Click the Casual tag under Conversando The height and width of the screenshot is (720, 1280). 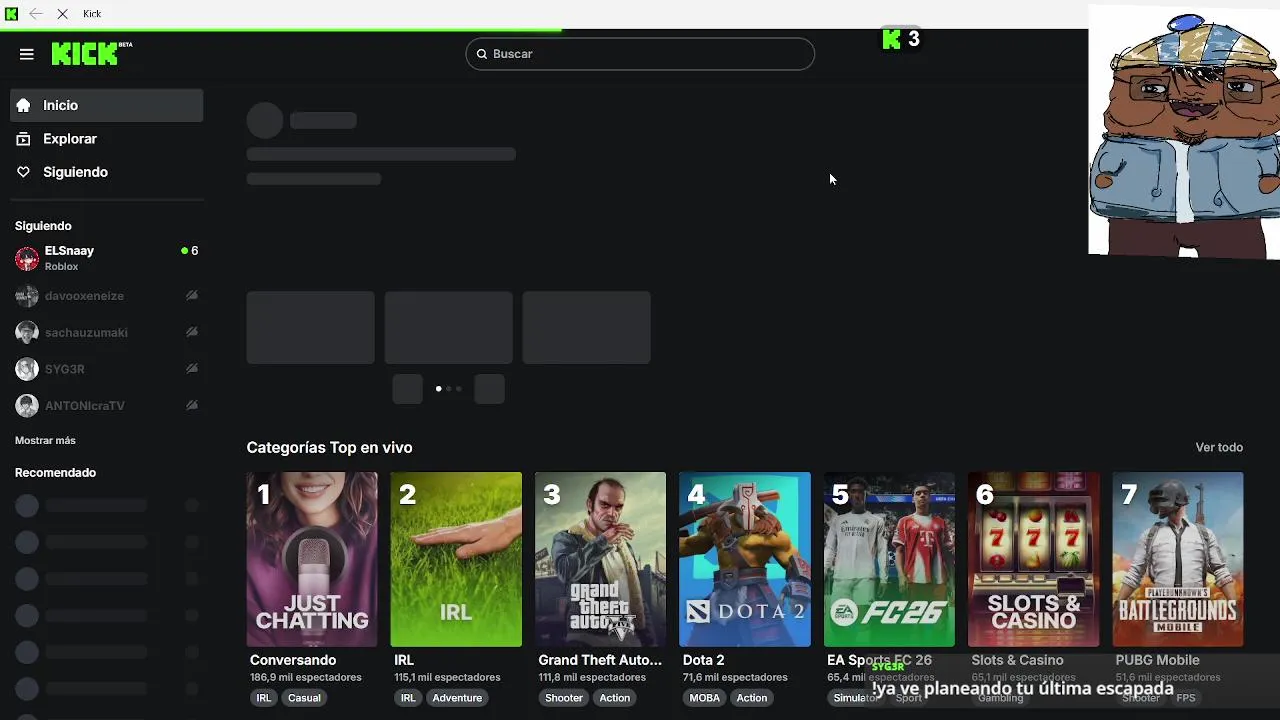[304, 698]
